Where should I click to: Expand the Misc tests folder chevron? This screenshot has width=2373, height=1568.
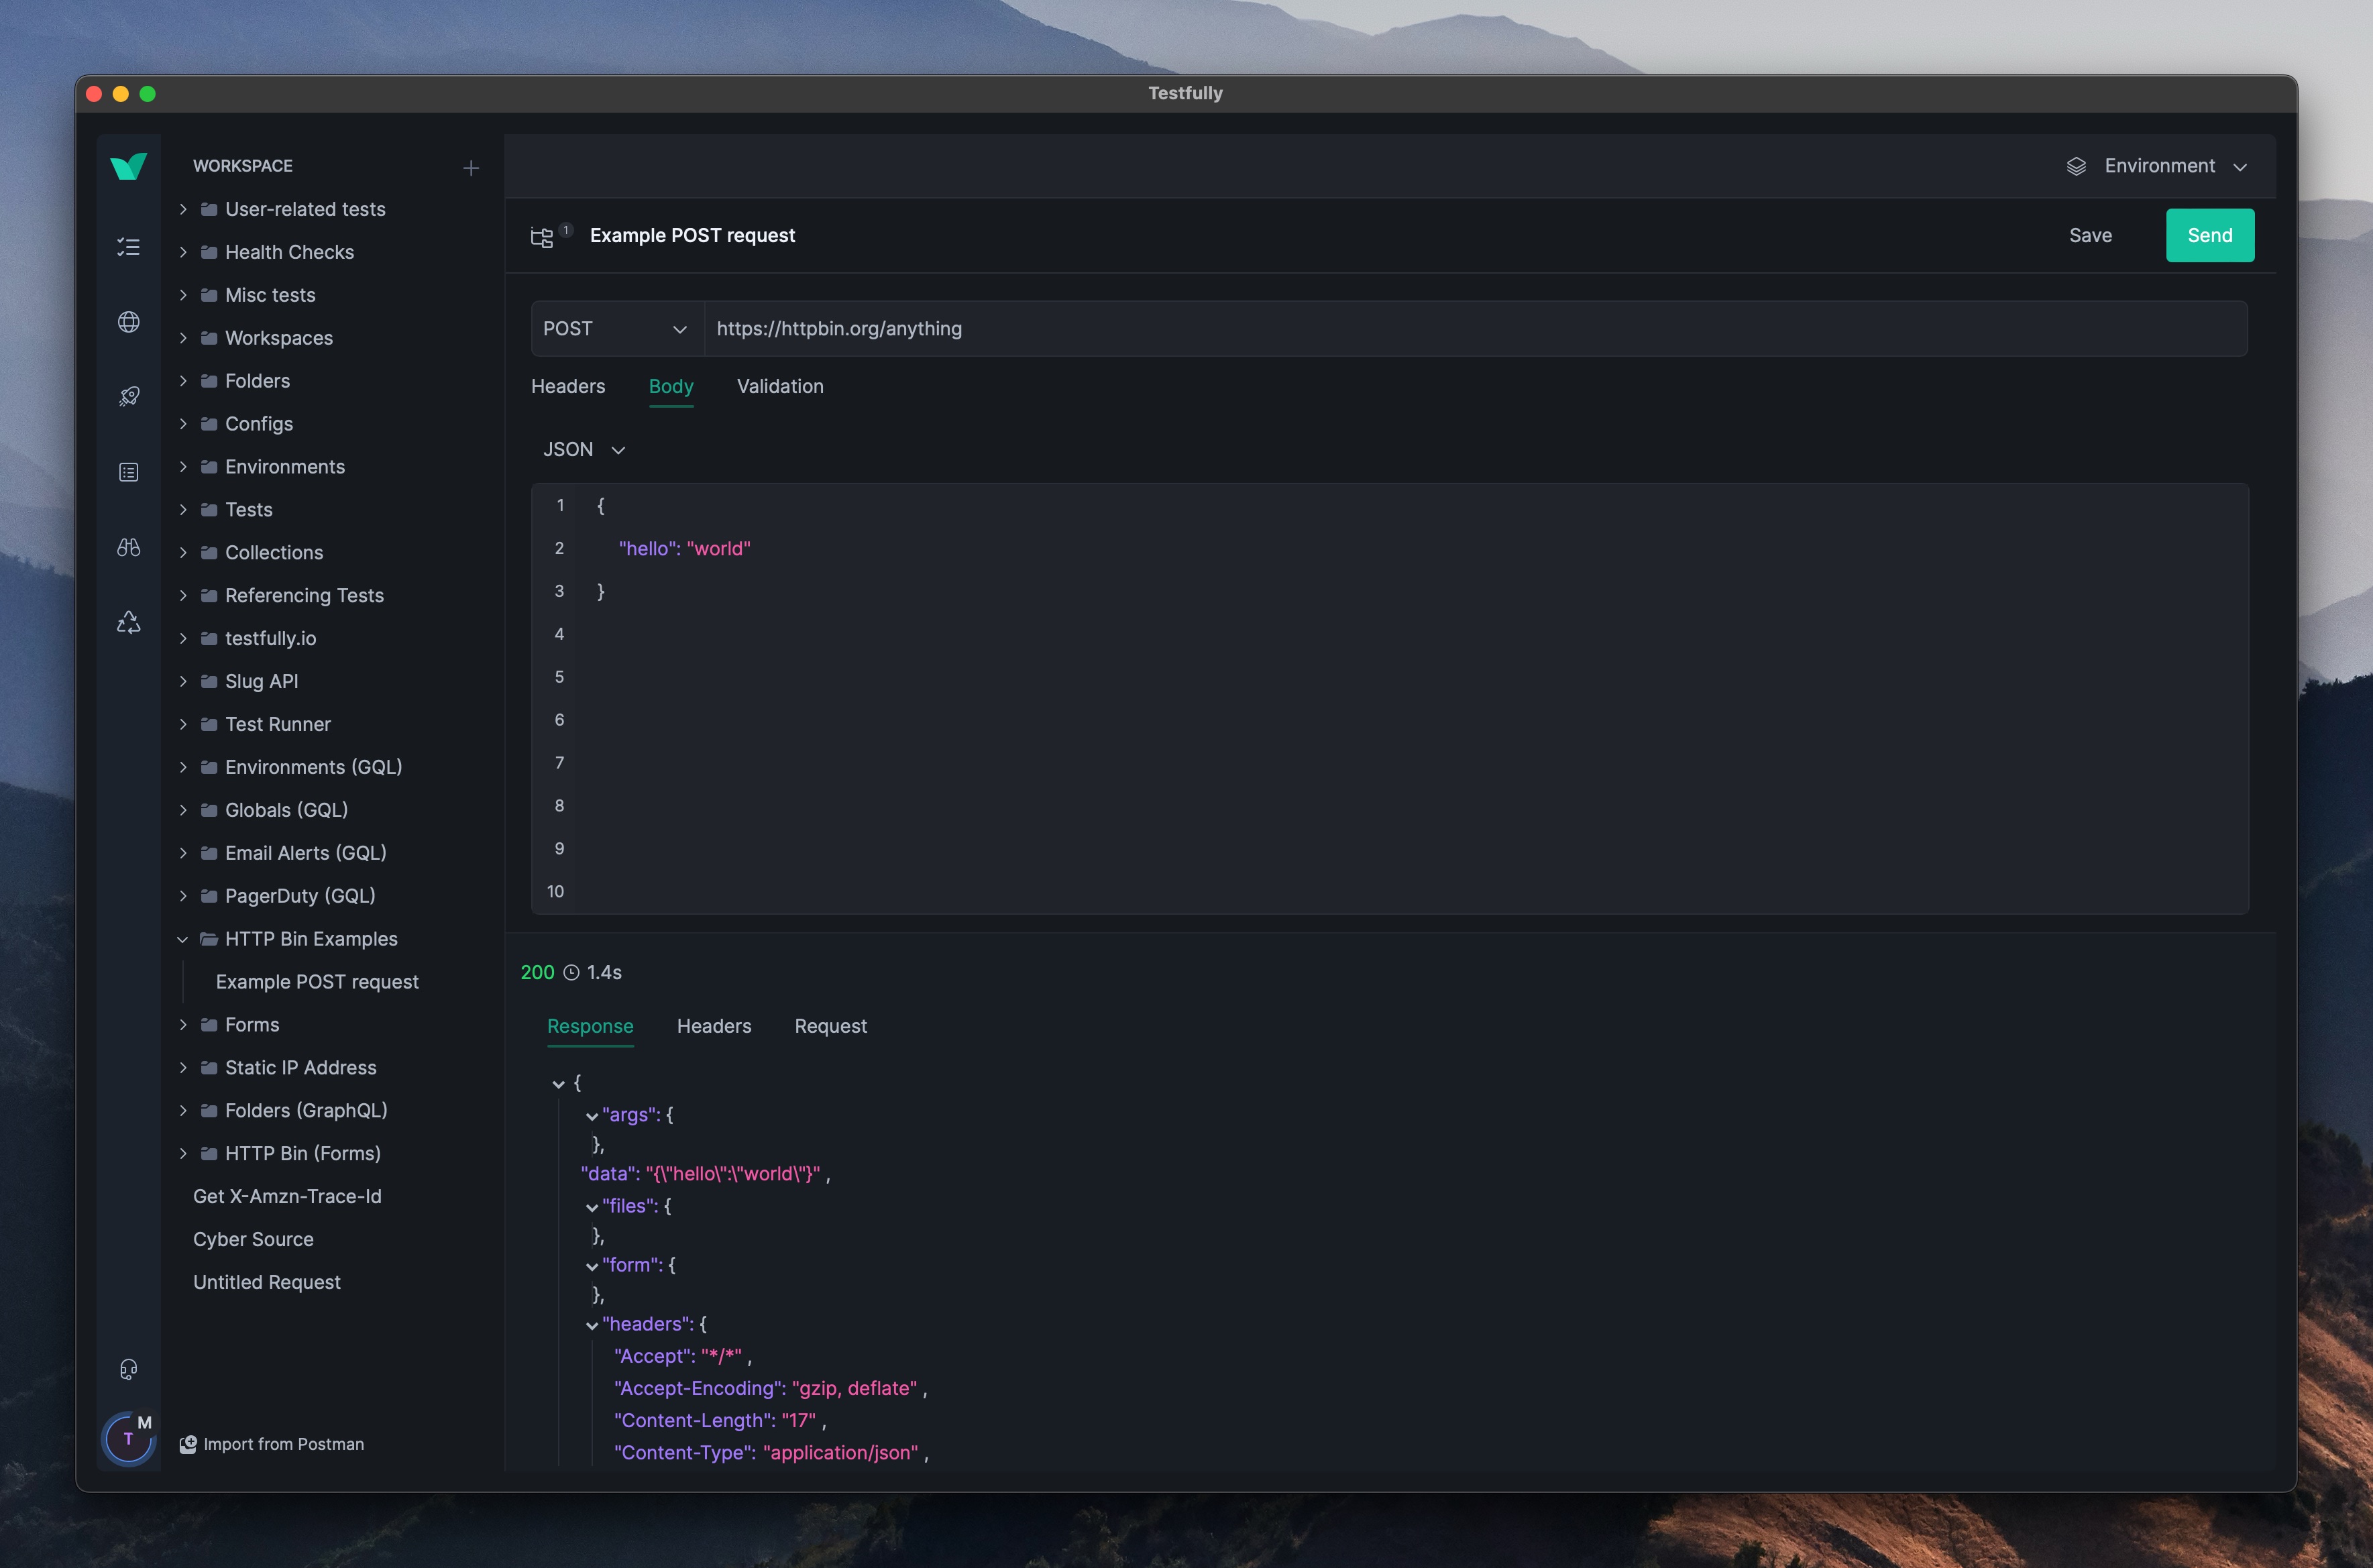click(183, 295)
